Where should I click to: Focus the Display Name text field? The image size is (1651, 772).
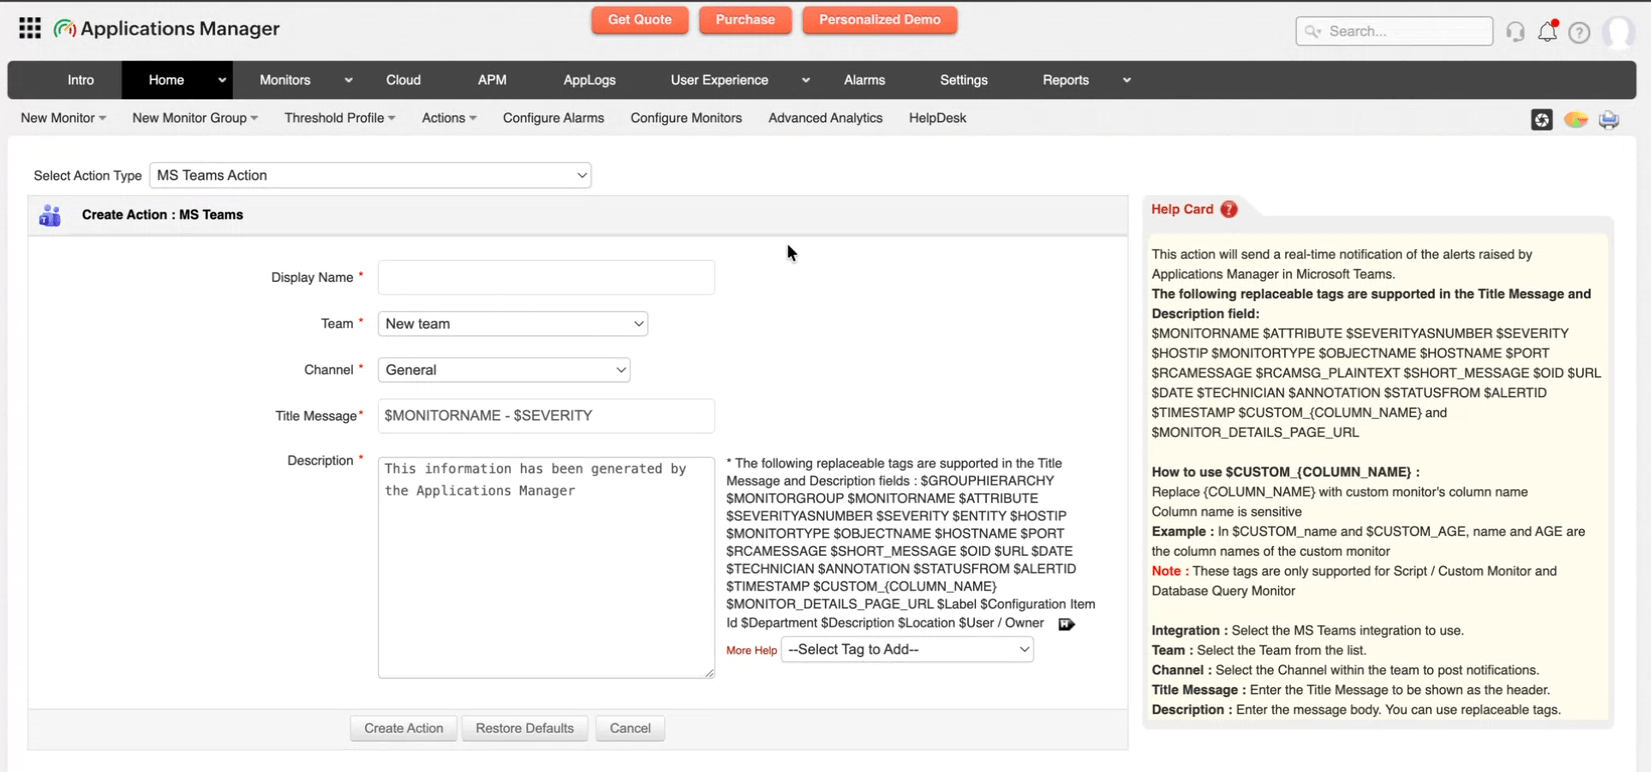pyautogui.click(x=546, y=277)
